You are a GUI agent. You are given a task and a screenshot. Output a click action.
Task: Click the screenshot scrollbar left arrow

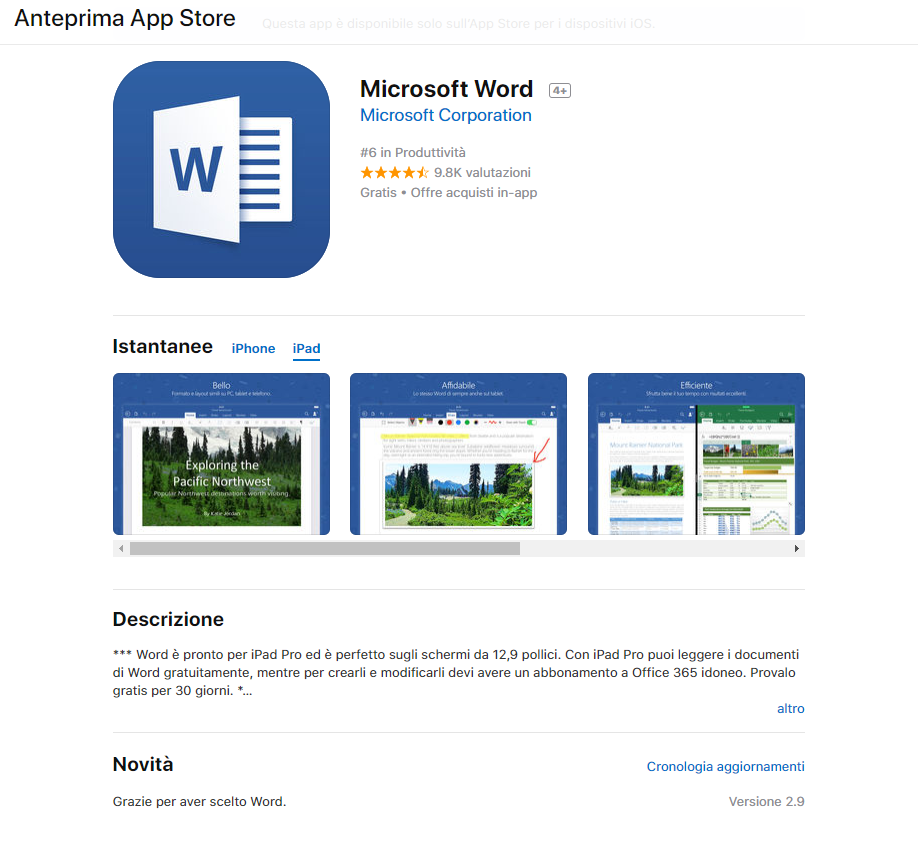click(121, 549)
